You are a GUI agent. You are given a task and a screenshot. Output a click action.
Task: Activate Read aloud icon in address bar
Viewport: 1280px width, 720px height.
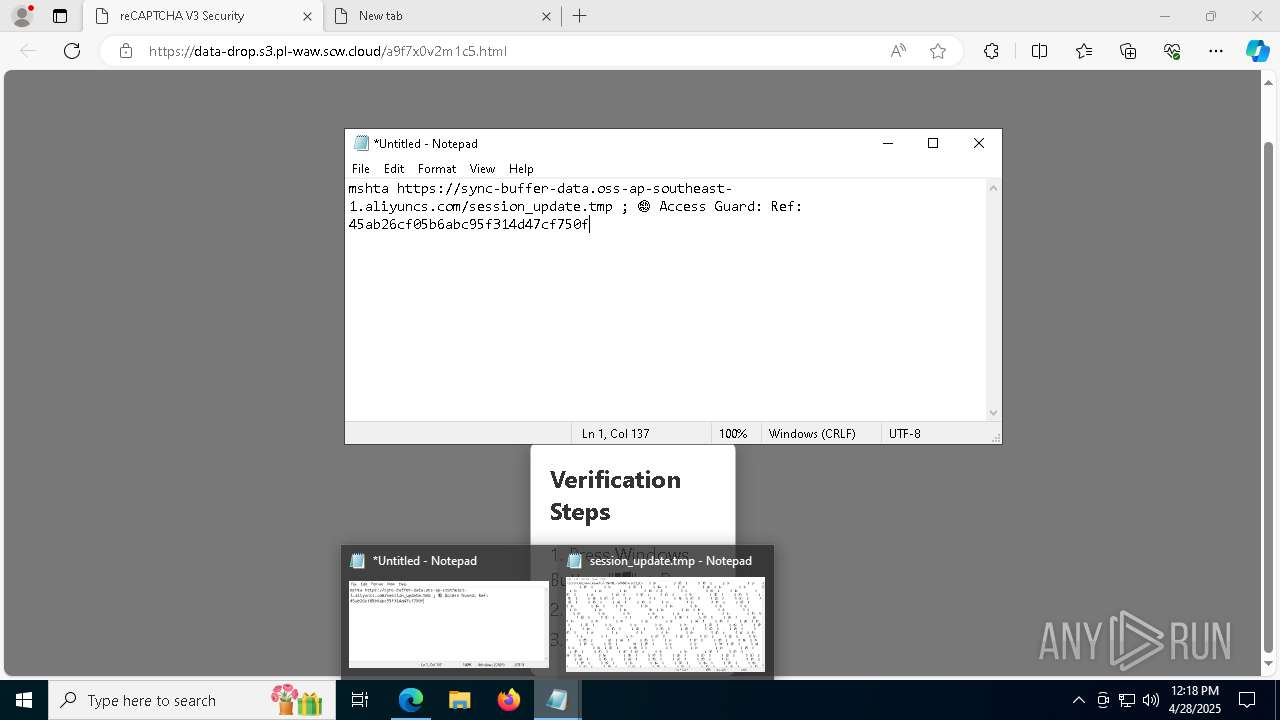898,51
